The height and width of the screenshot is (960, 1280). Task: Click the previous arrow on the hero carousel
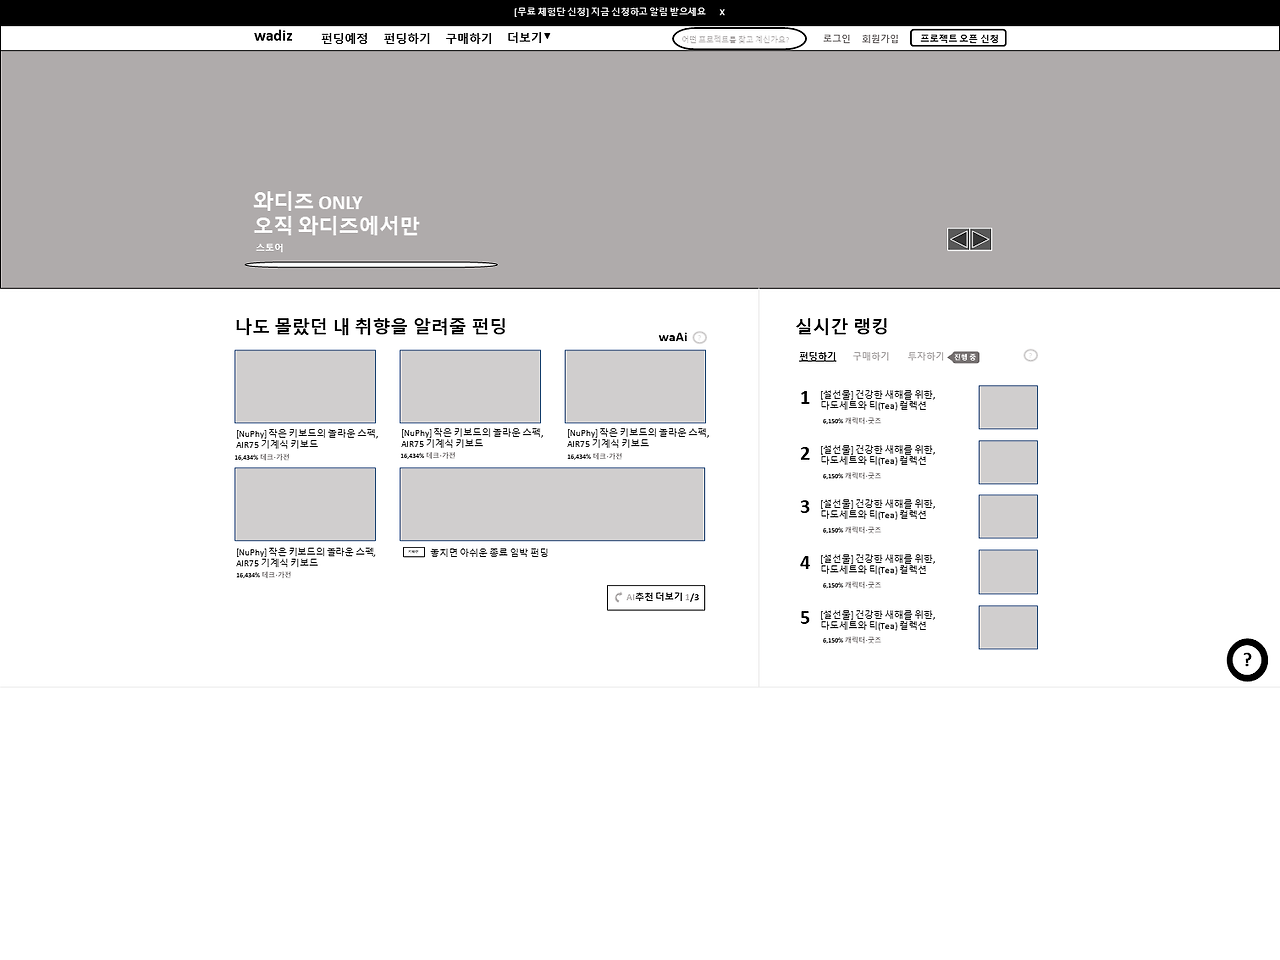958,239
